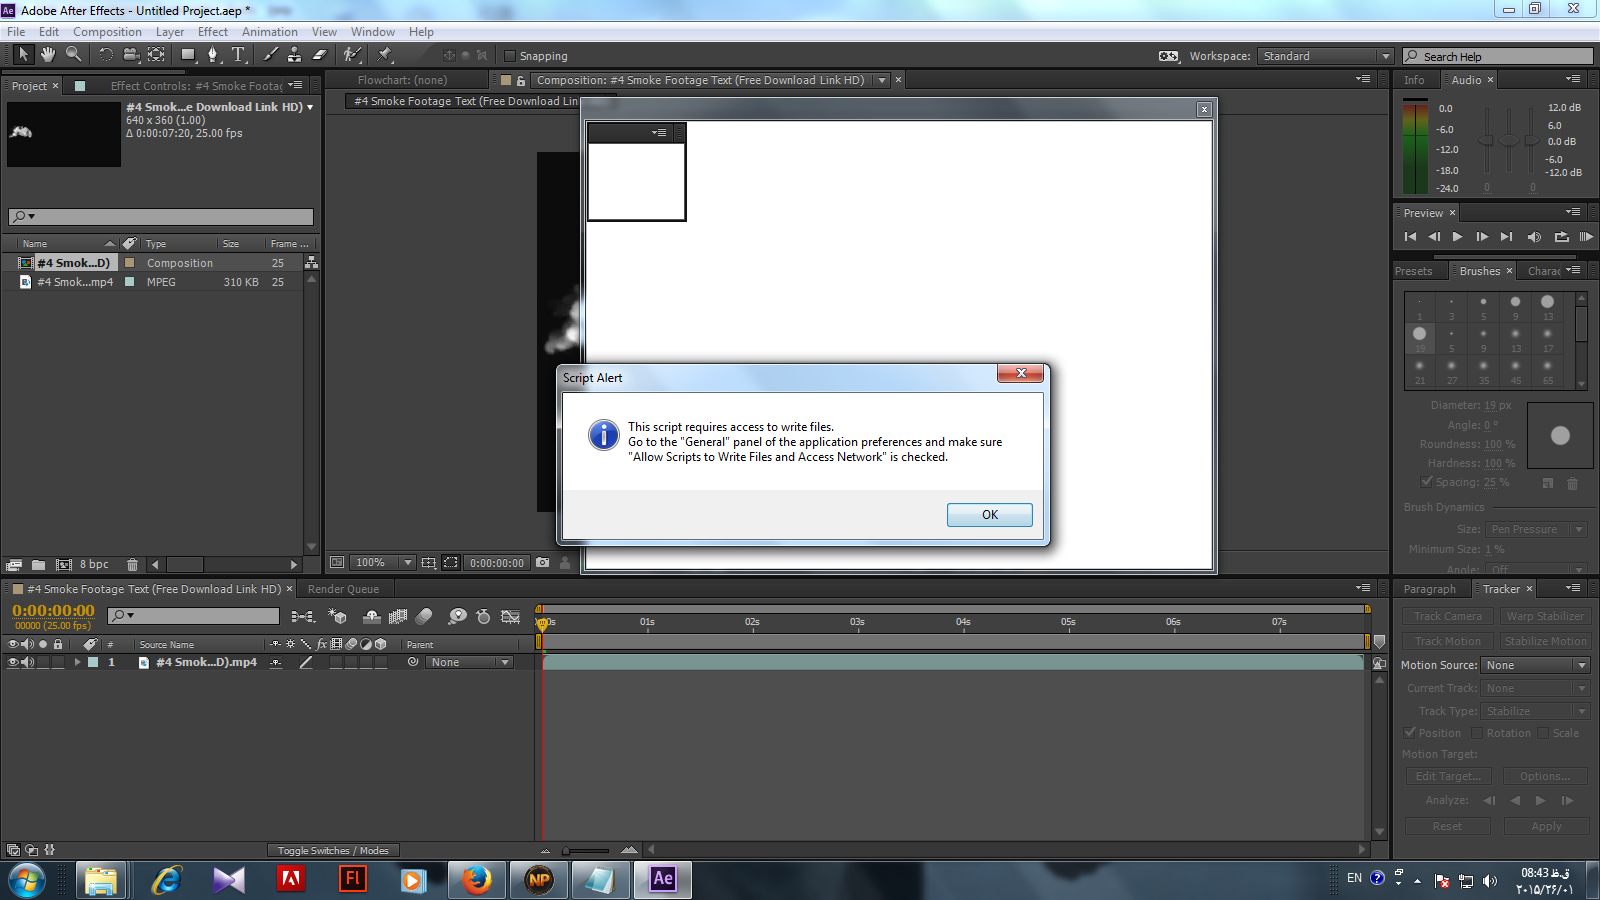Mute audio of #4 Smok...D).mp4 layer
Viewport: 1600px width, 900px height.
(27, 662)
